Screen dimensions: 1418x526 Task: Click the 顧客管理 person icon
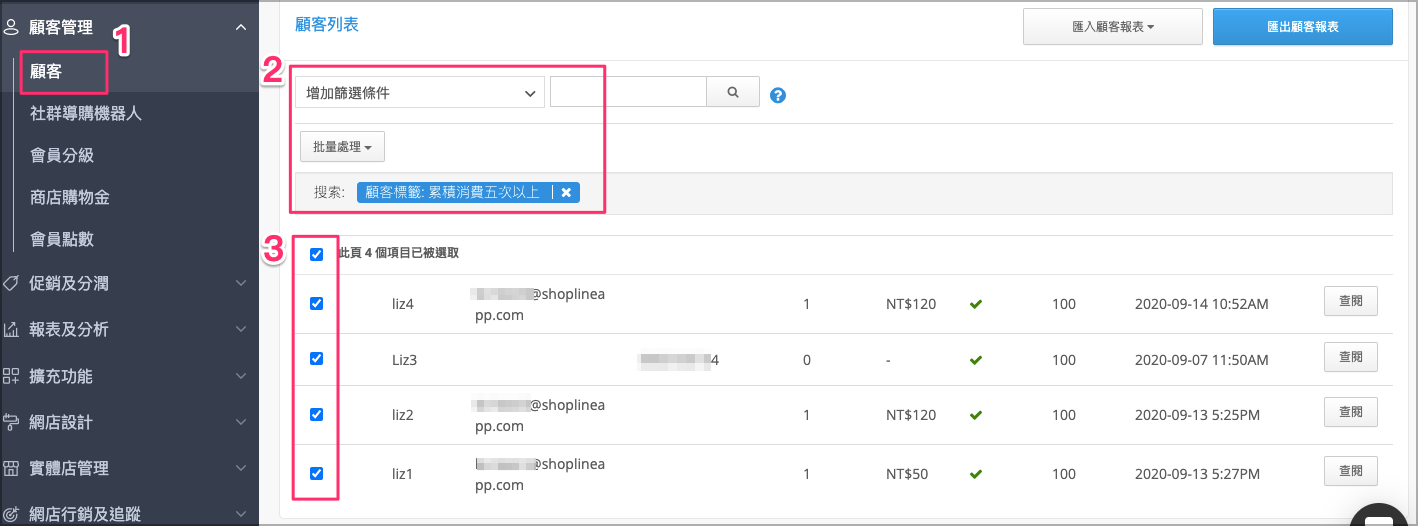point(12,28)
